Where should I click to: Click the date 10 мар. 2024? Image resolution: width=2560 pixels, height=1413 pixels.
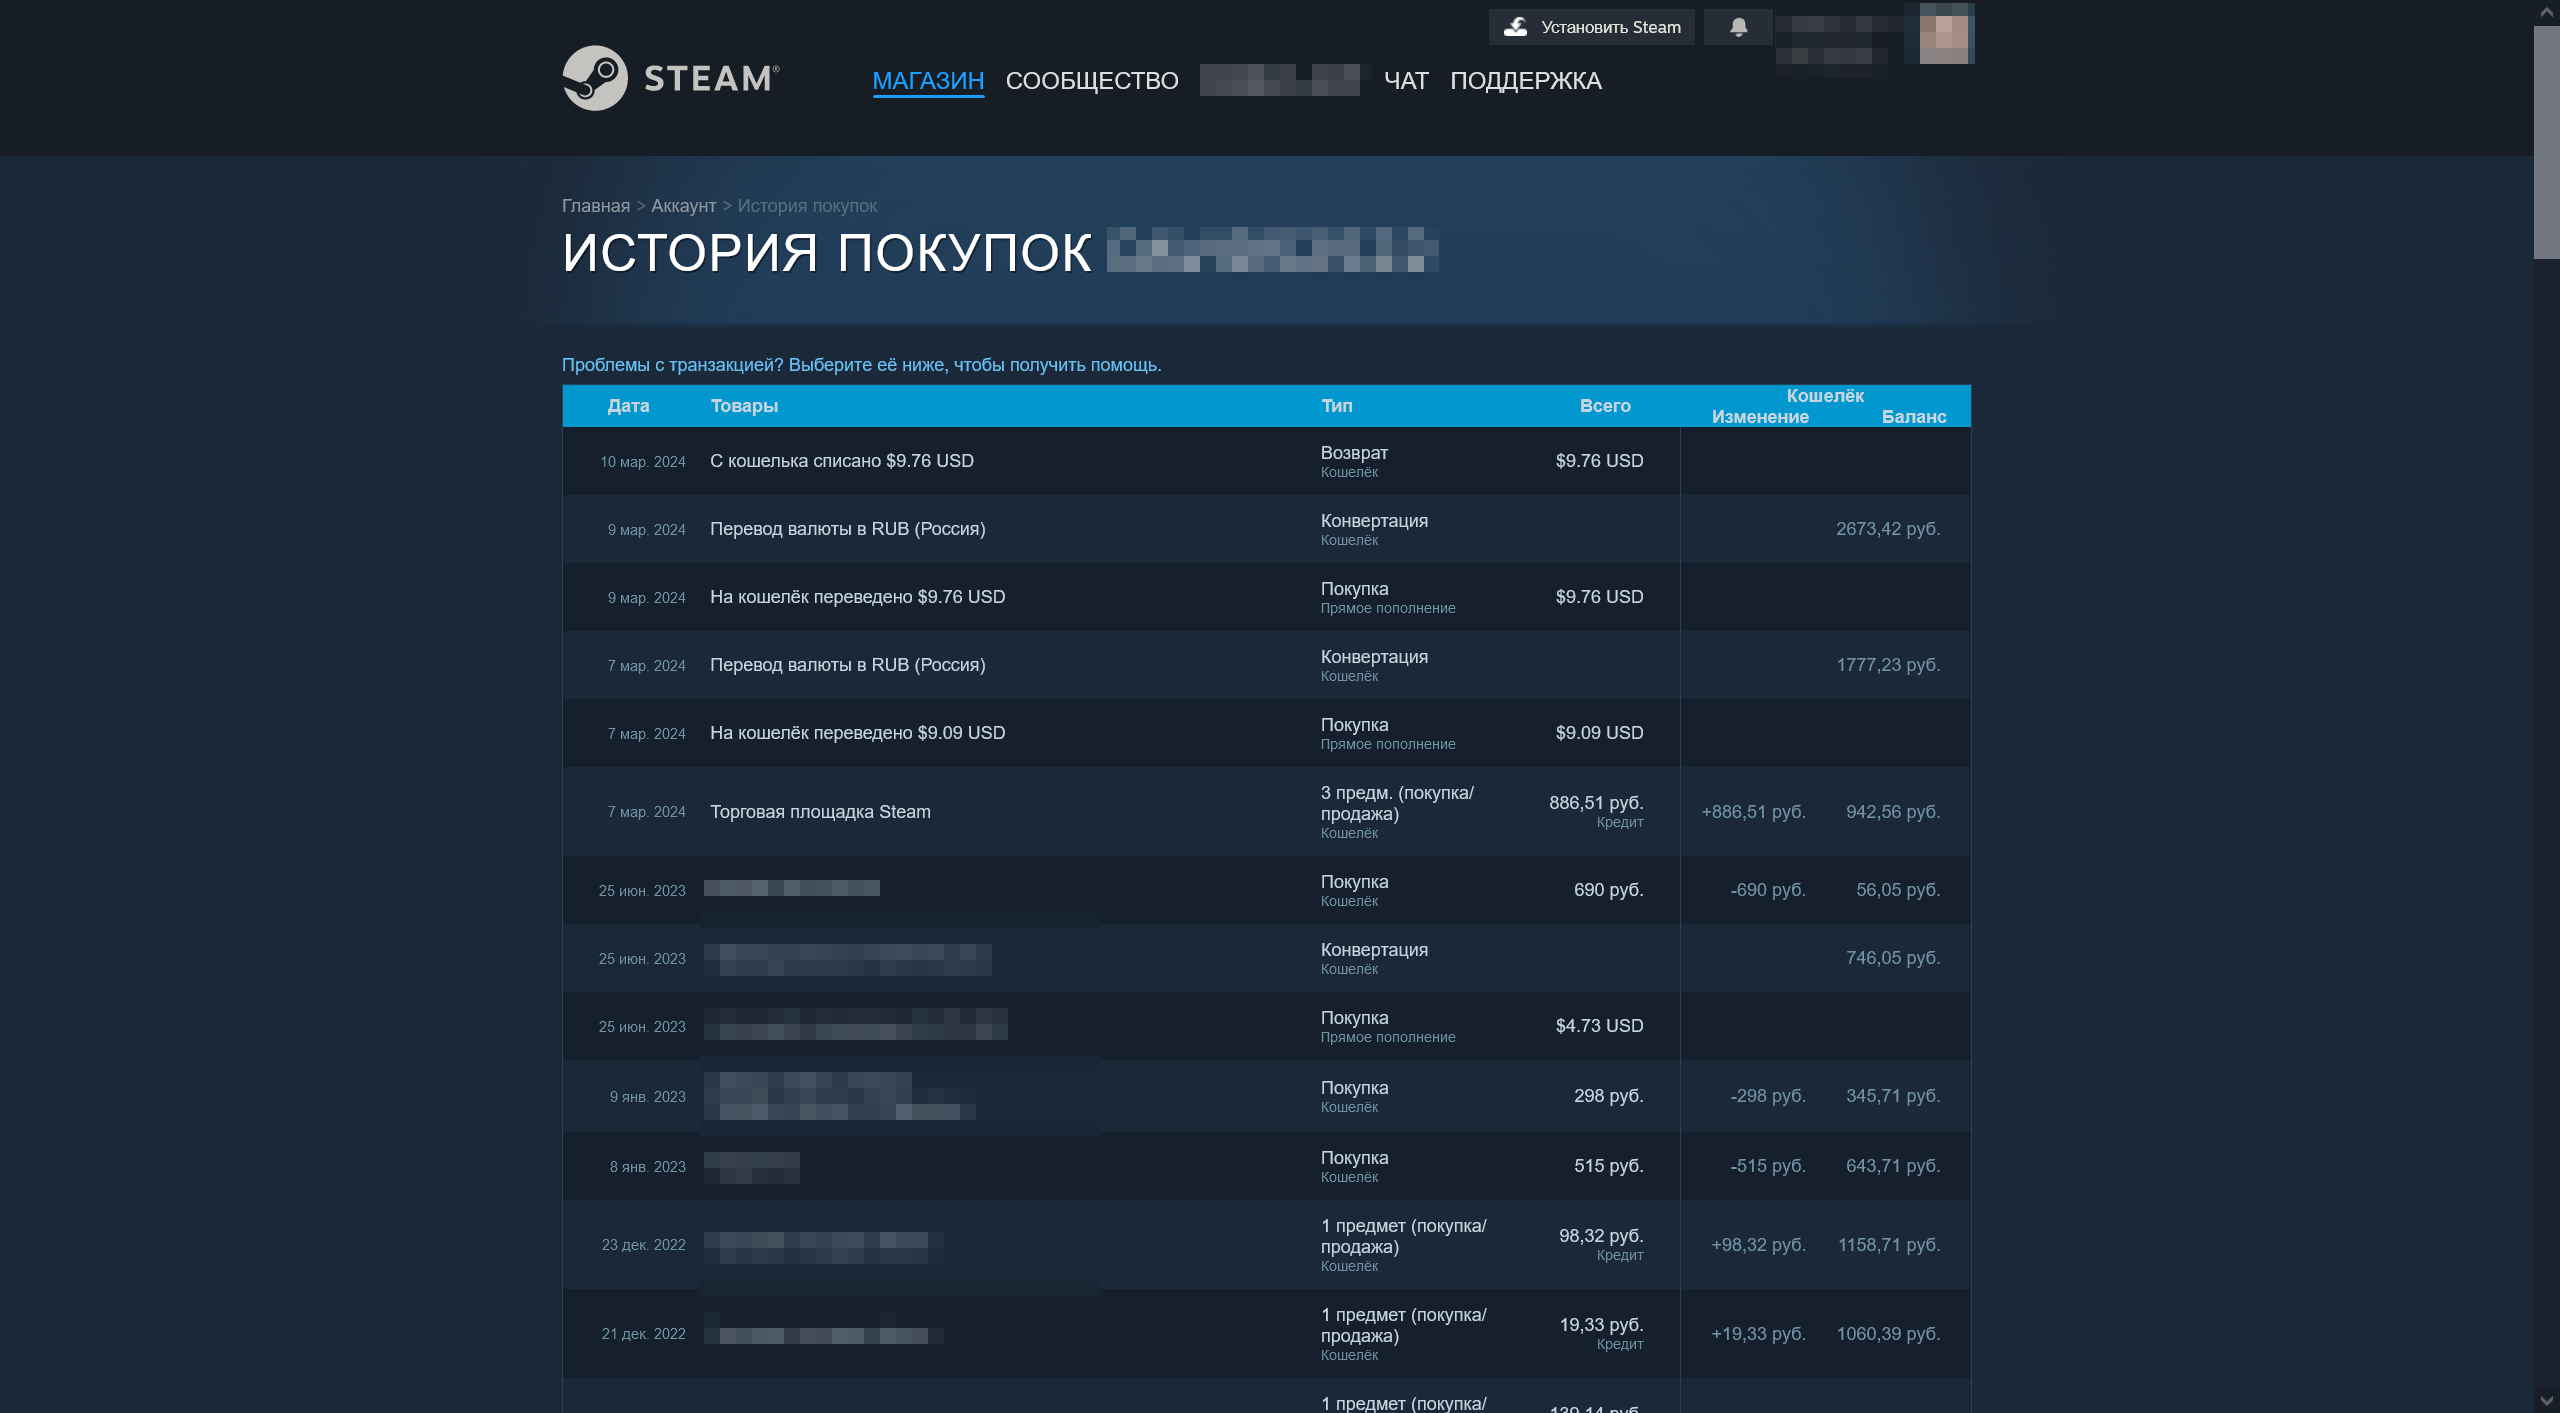643,462
